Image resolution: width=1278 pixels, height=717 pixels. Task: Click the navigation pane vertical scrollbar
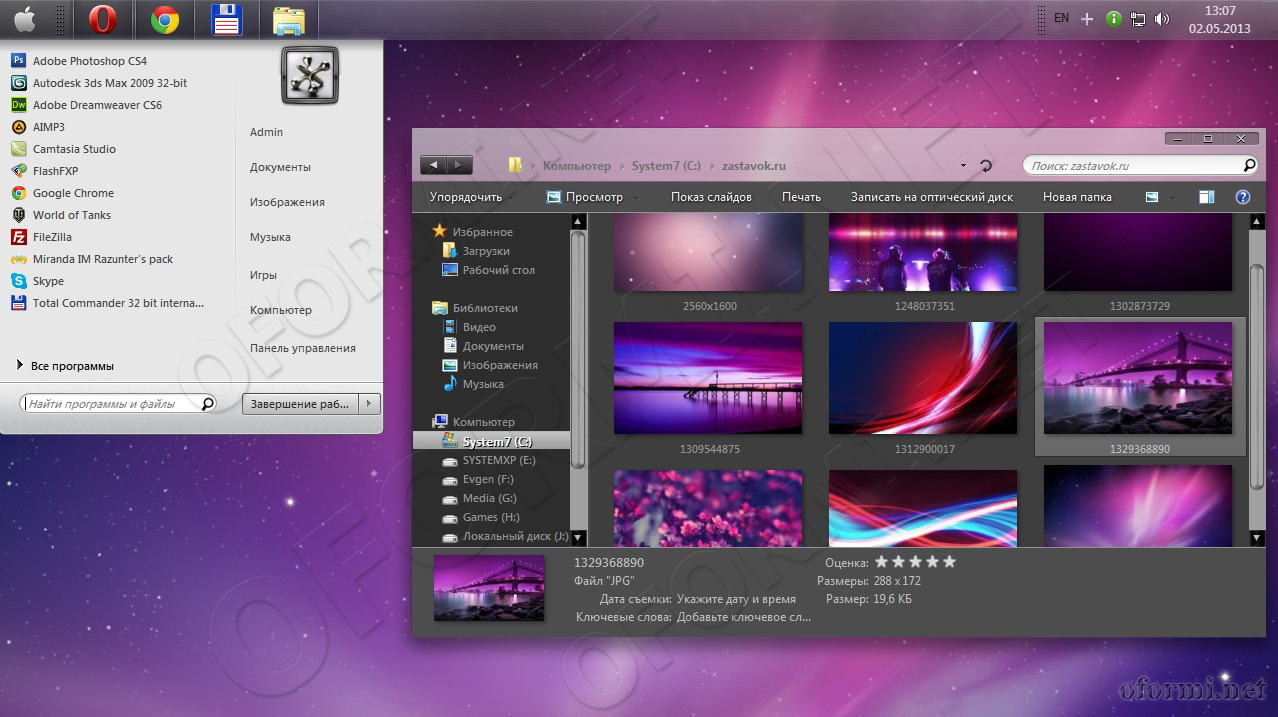tap(578, 350)
